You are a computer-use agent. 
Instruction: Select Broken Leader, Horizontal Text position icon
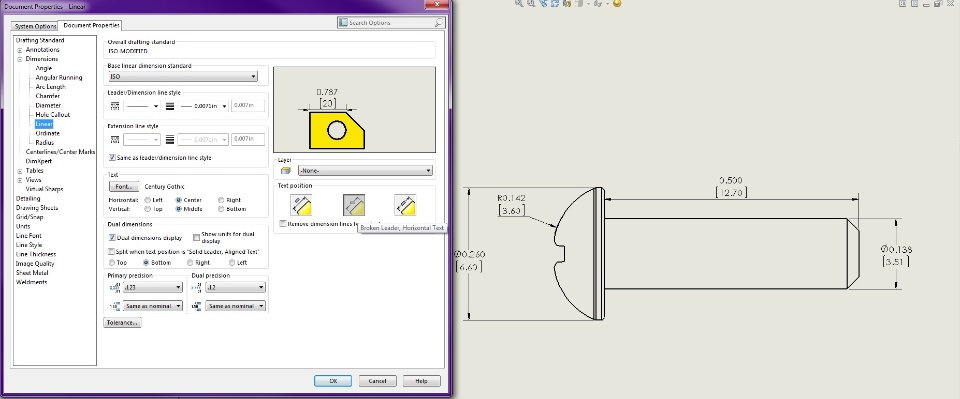click(353, 205)
